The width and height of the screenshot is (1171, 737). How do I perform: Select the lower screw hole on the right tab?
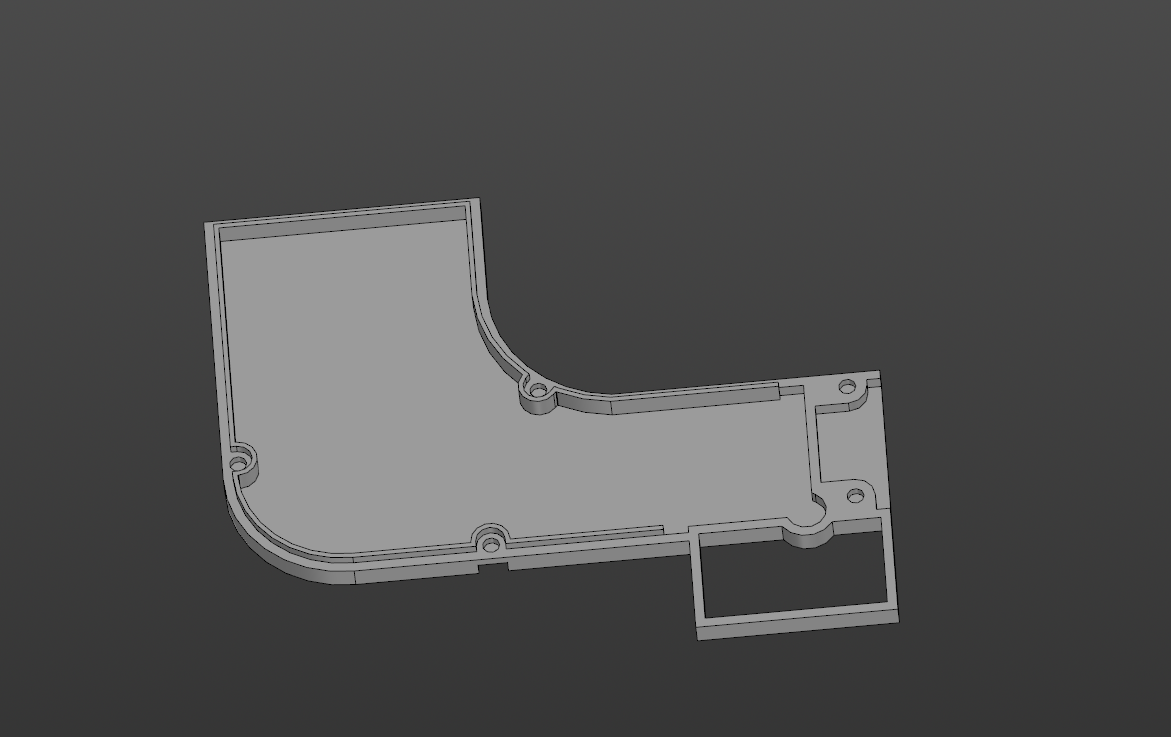pos(855,495)
